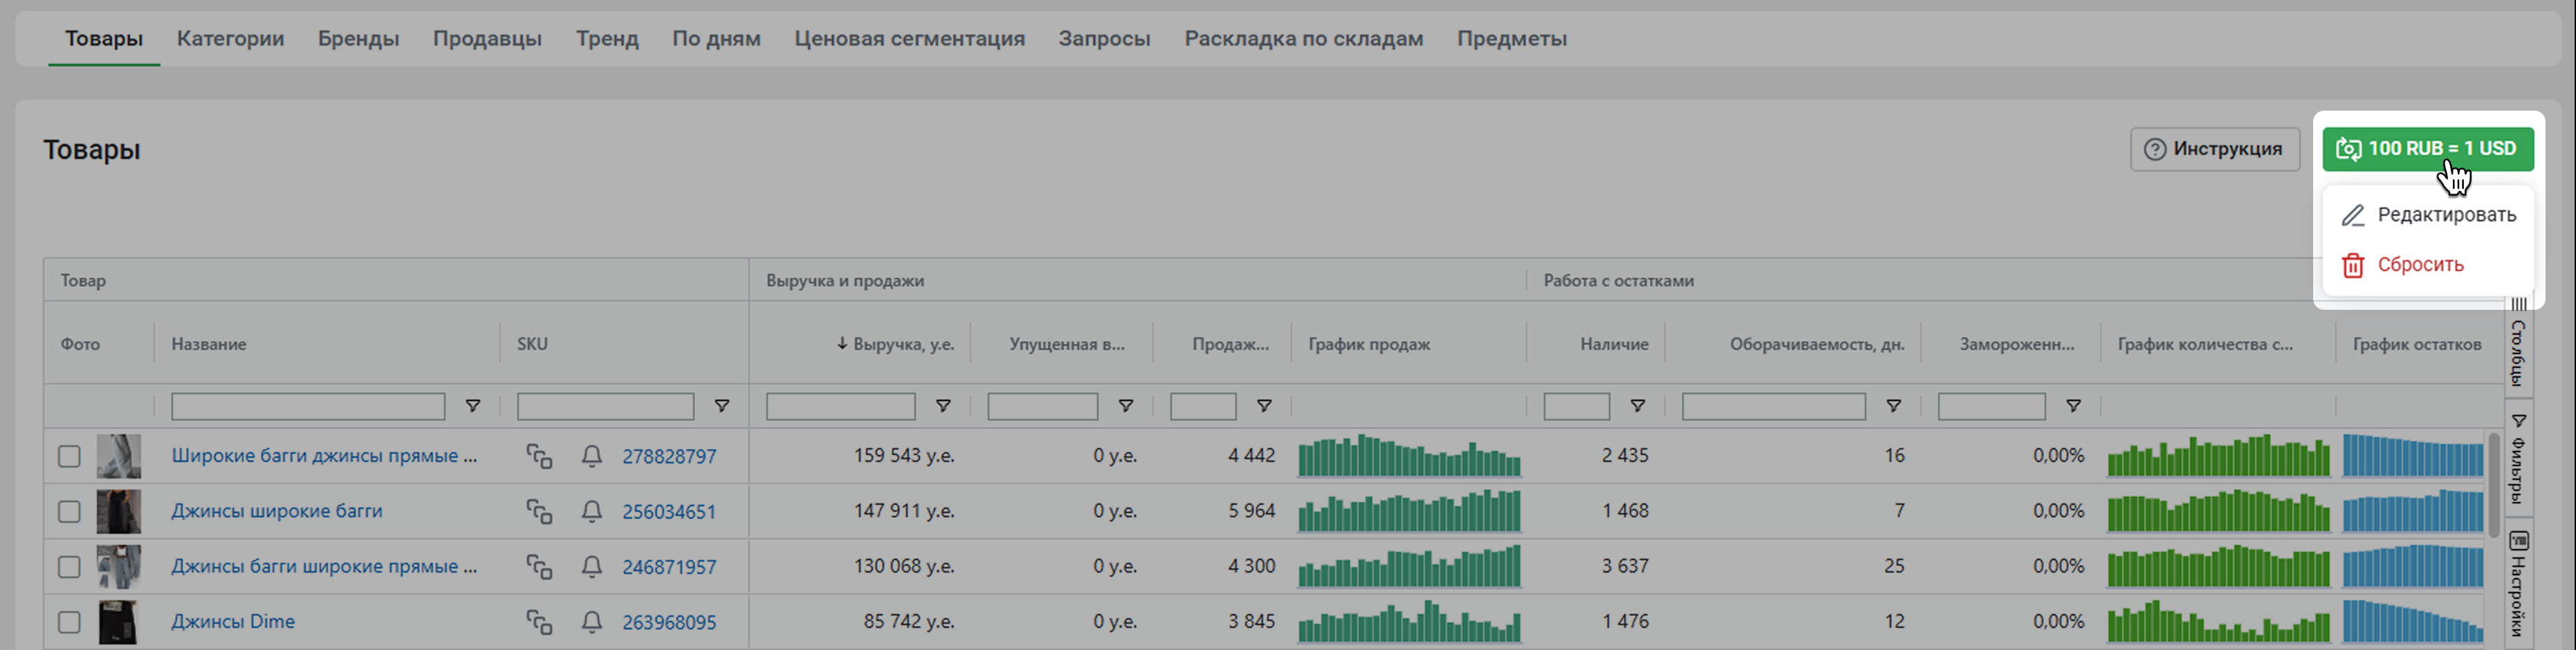Switch to the Продавцы tab
Viewport: 2576px width, 650px height.
point(487,39)
